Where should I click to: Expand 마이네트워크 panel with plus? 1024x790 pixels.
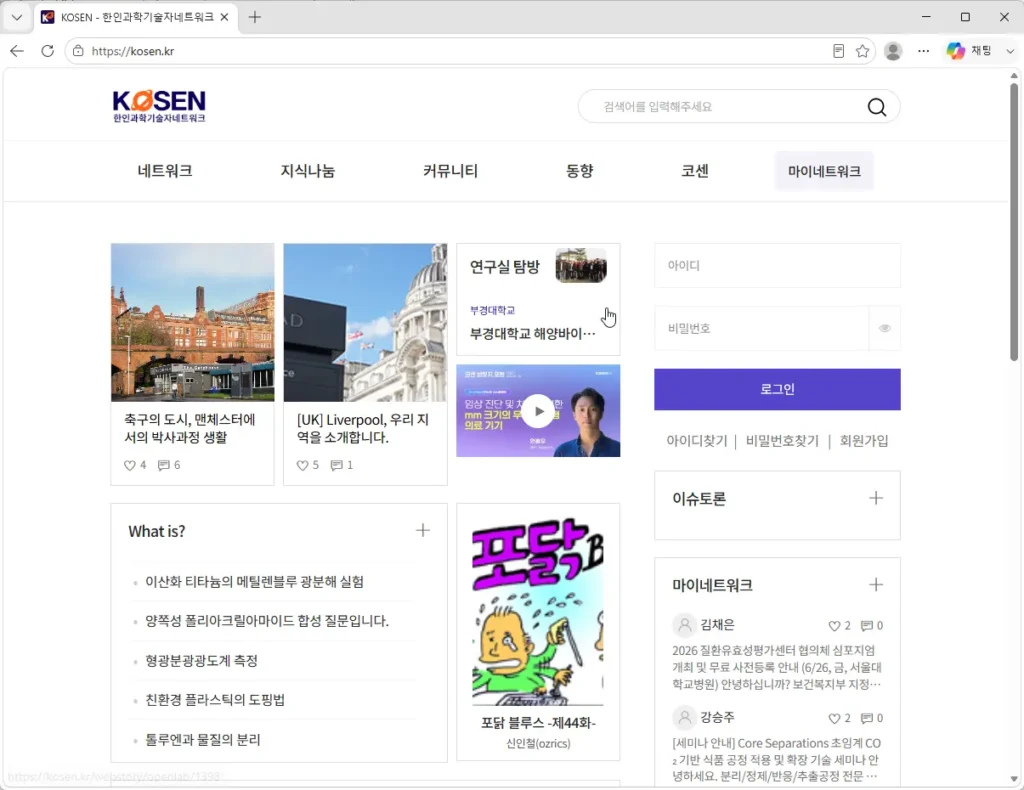876,584
